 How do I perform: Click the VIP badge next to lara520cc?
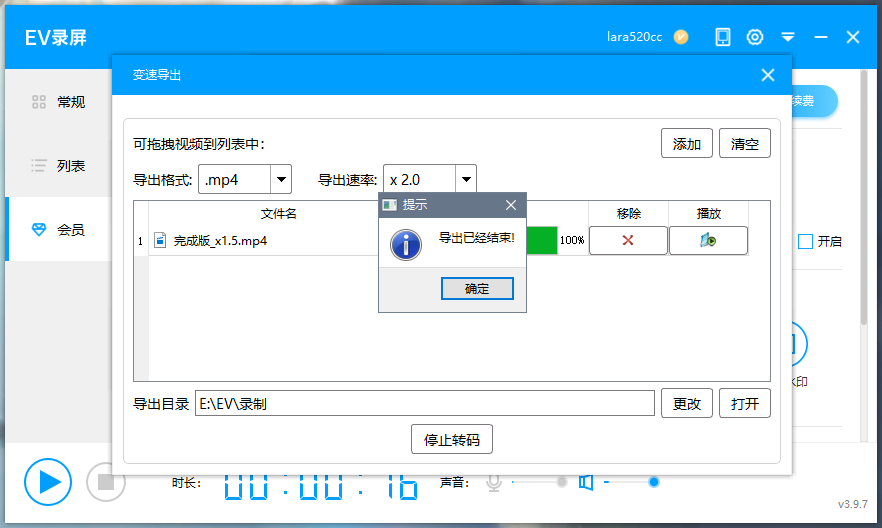(x=681, y=37)
